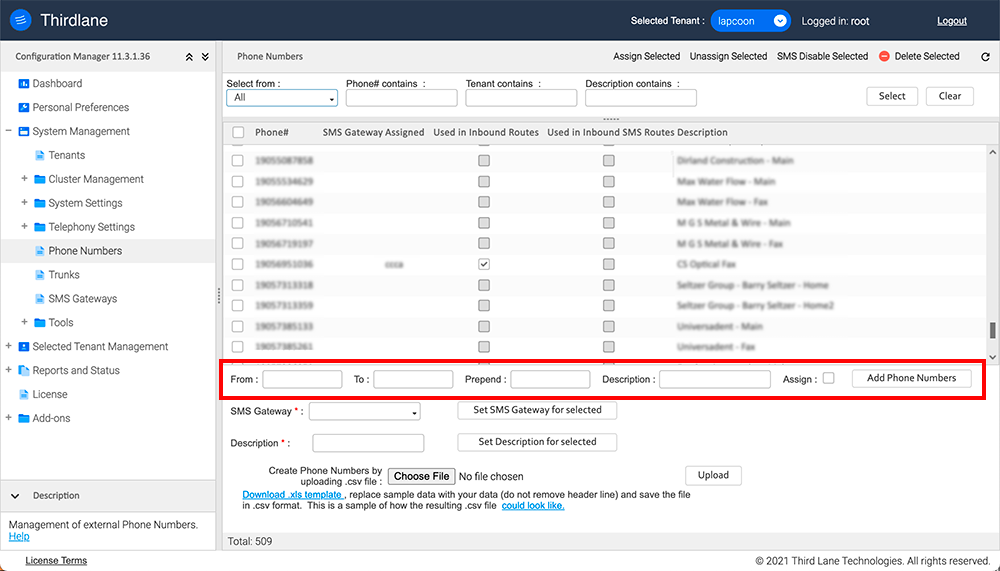This screenshot has height=571, width=1000.
Task: Click the Add-ons folder icon
Action: click(24, 419)
